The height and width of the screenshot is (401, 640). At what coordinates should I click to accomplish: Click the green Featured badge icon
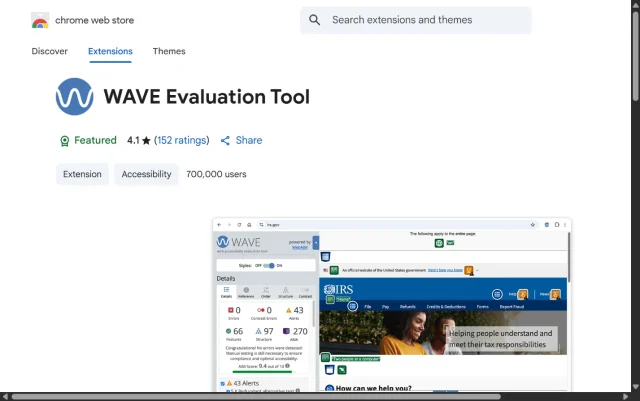tap(64, 141)
